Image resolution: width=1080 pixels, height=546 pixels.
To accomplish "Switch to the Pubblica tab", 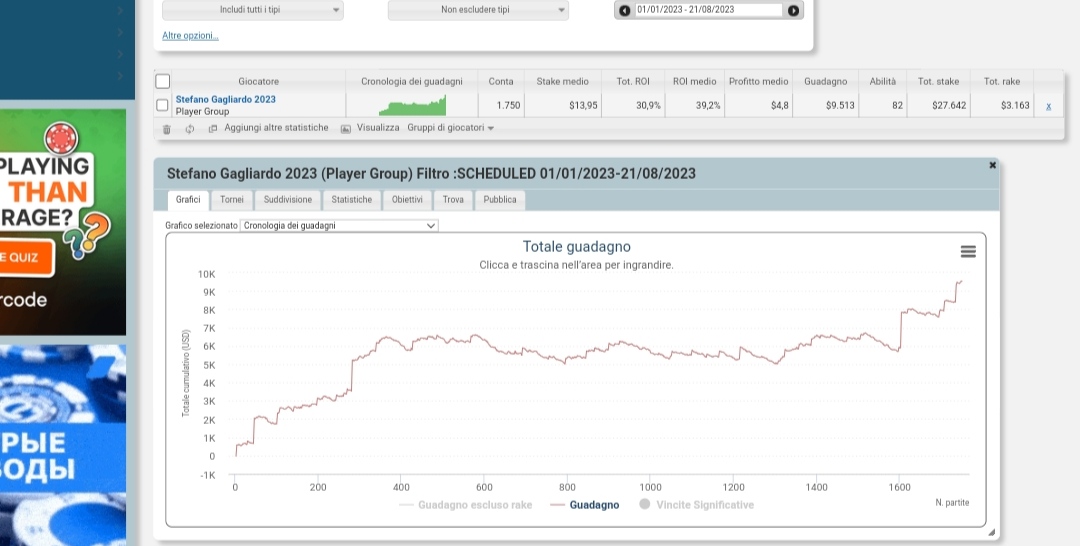I will click(499, 200).
